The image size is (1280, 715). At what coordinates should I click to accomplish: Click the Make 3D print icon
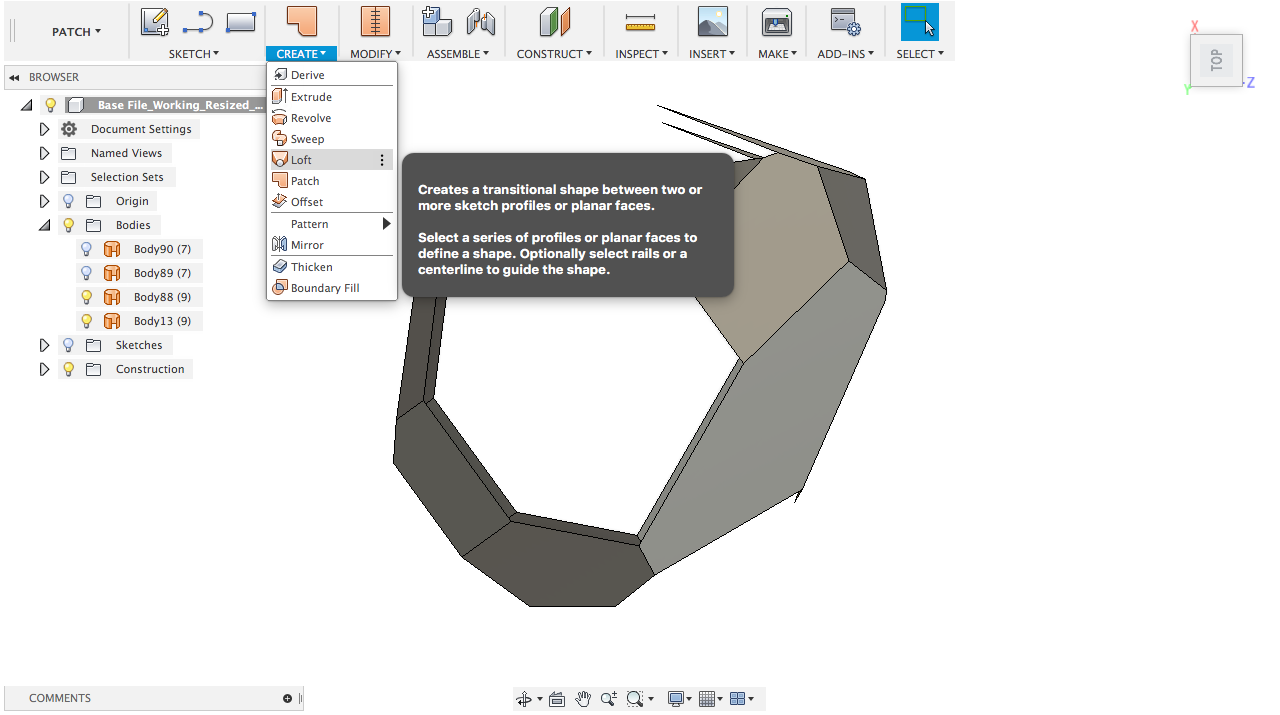(x=777, y=22)
